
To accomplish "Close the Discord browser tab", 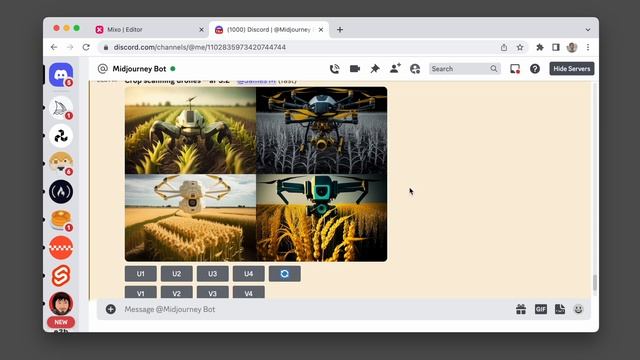I will 321,29.
